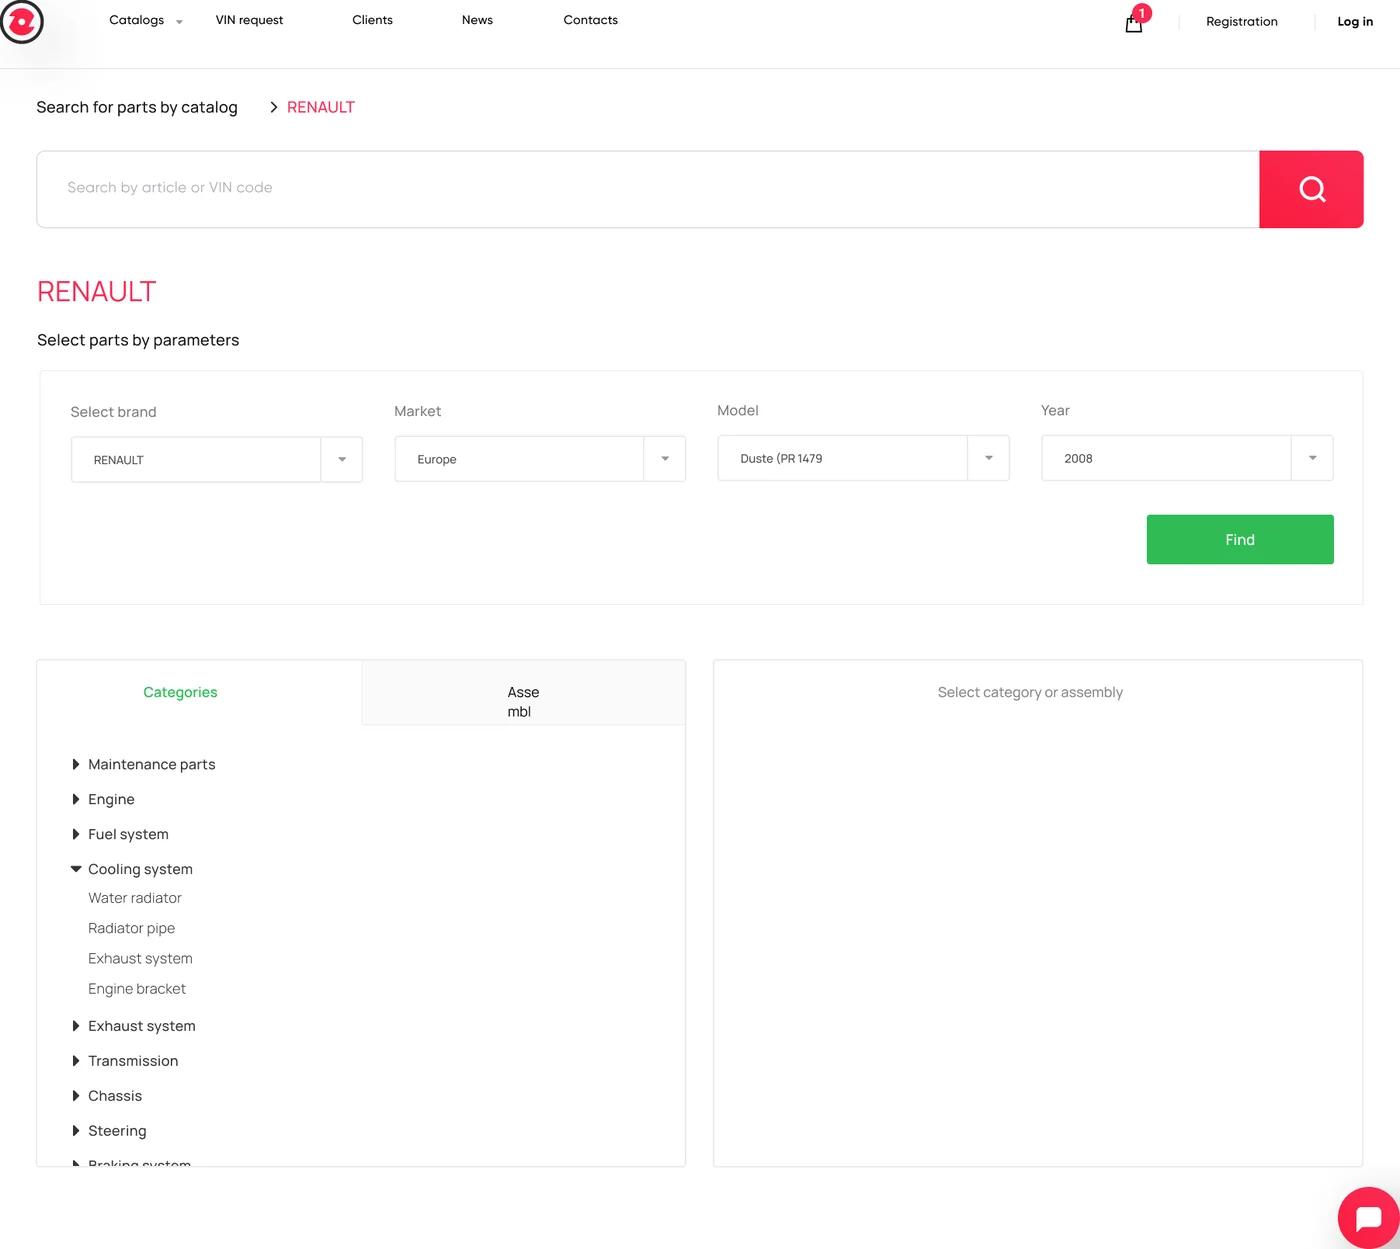Image resolution: width=1400 pixels, height=1249 pixels.
Task: Go to VIN request page
Action: point(249,20)
